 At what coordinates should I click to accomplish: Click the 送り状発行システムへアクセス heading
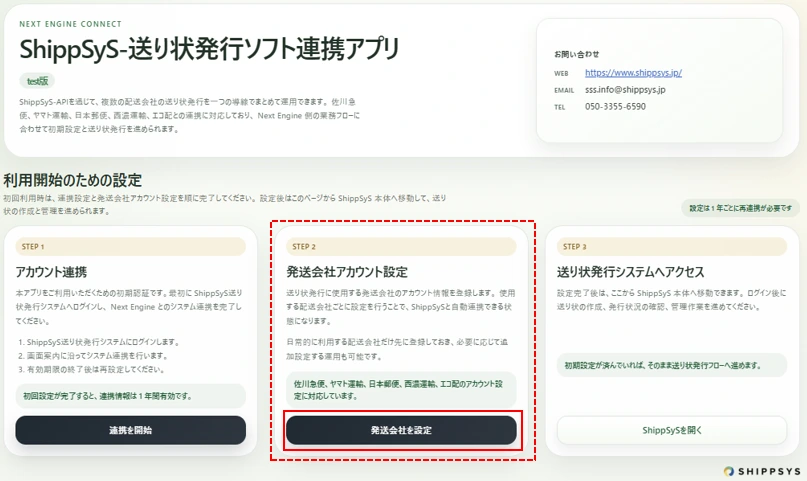(x=630, y=272)
